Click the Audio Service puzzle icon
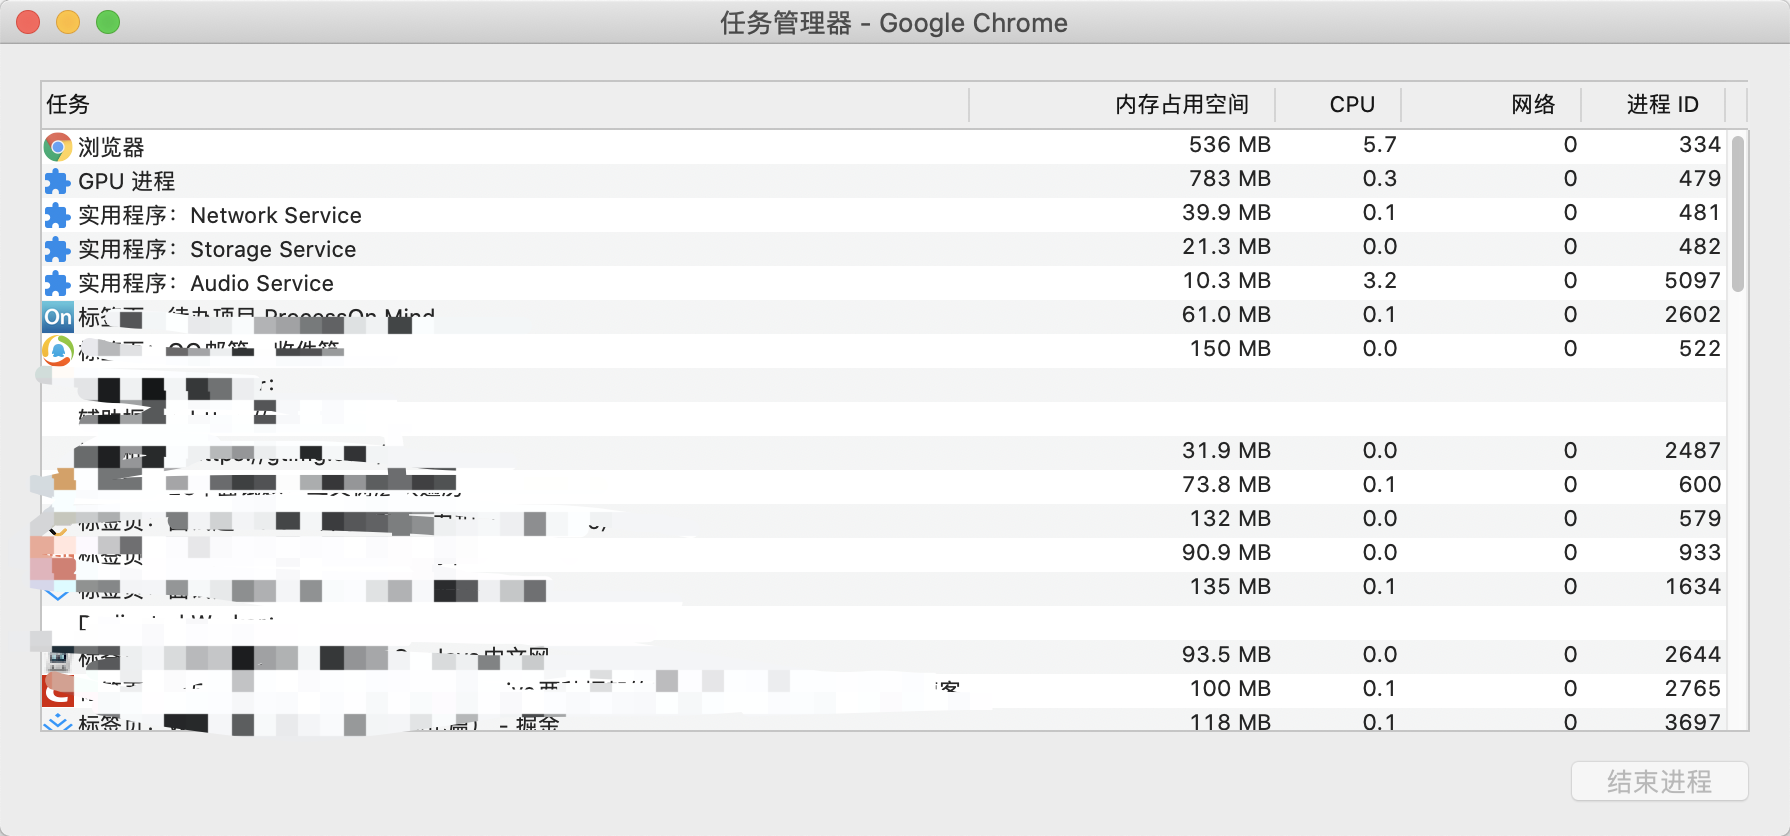This screenshot has width=1790, height=836. [x=58, y=283]
